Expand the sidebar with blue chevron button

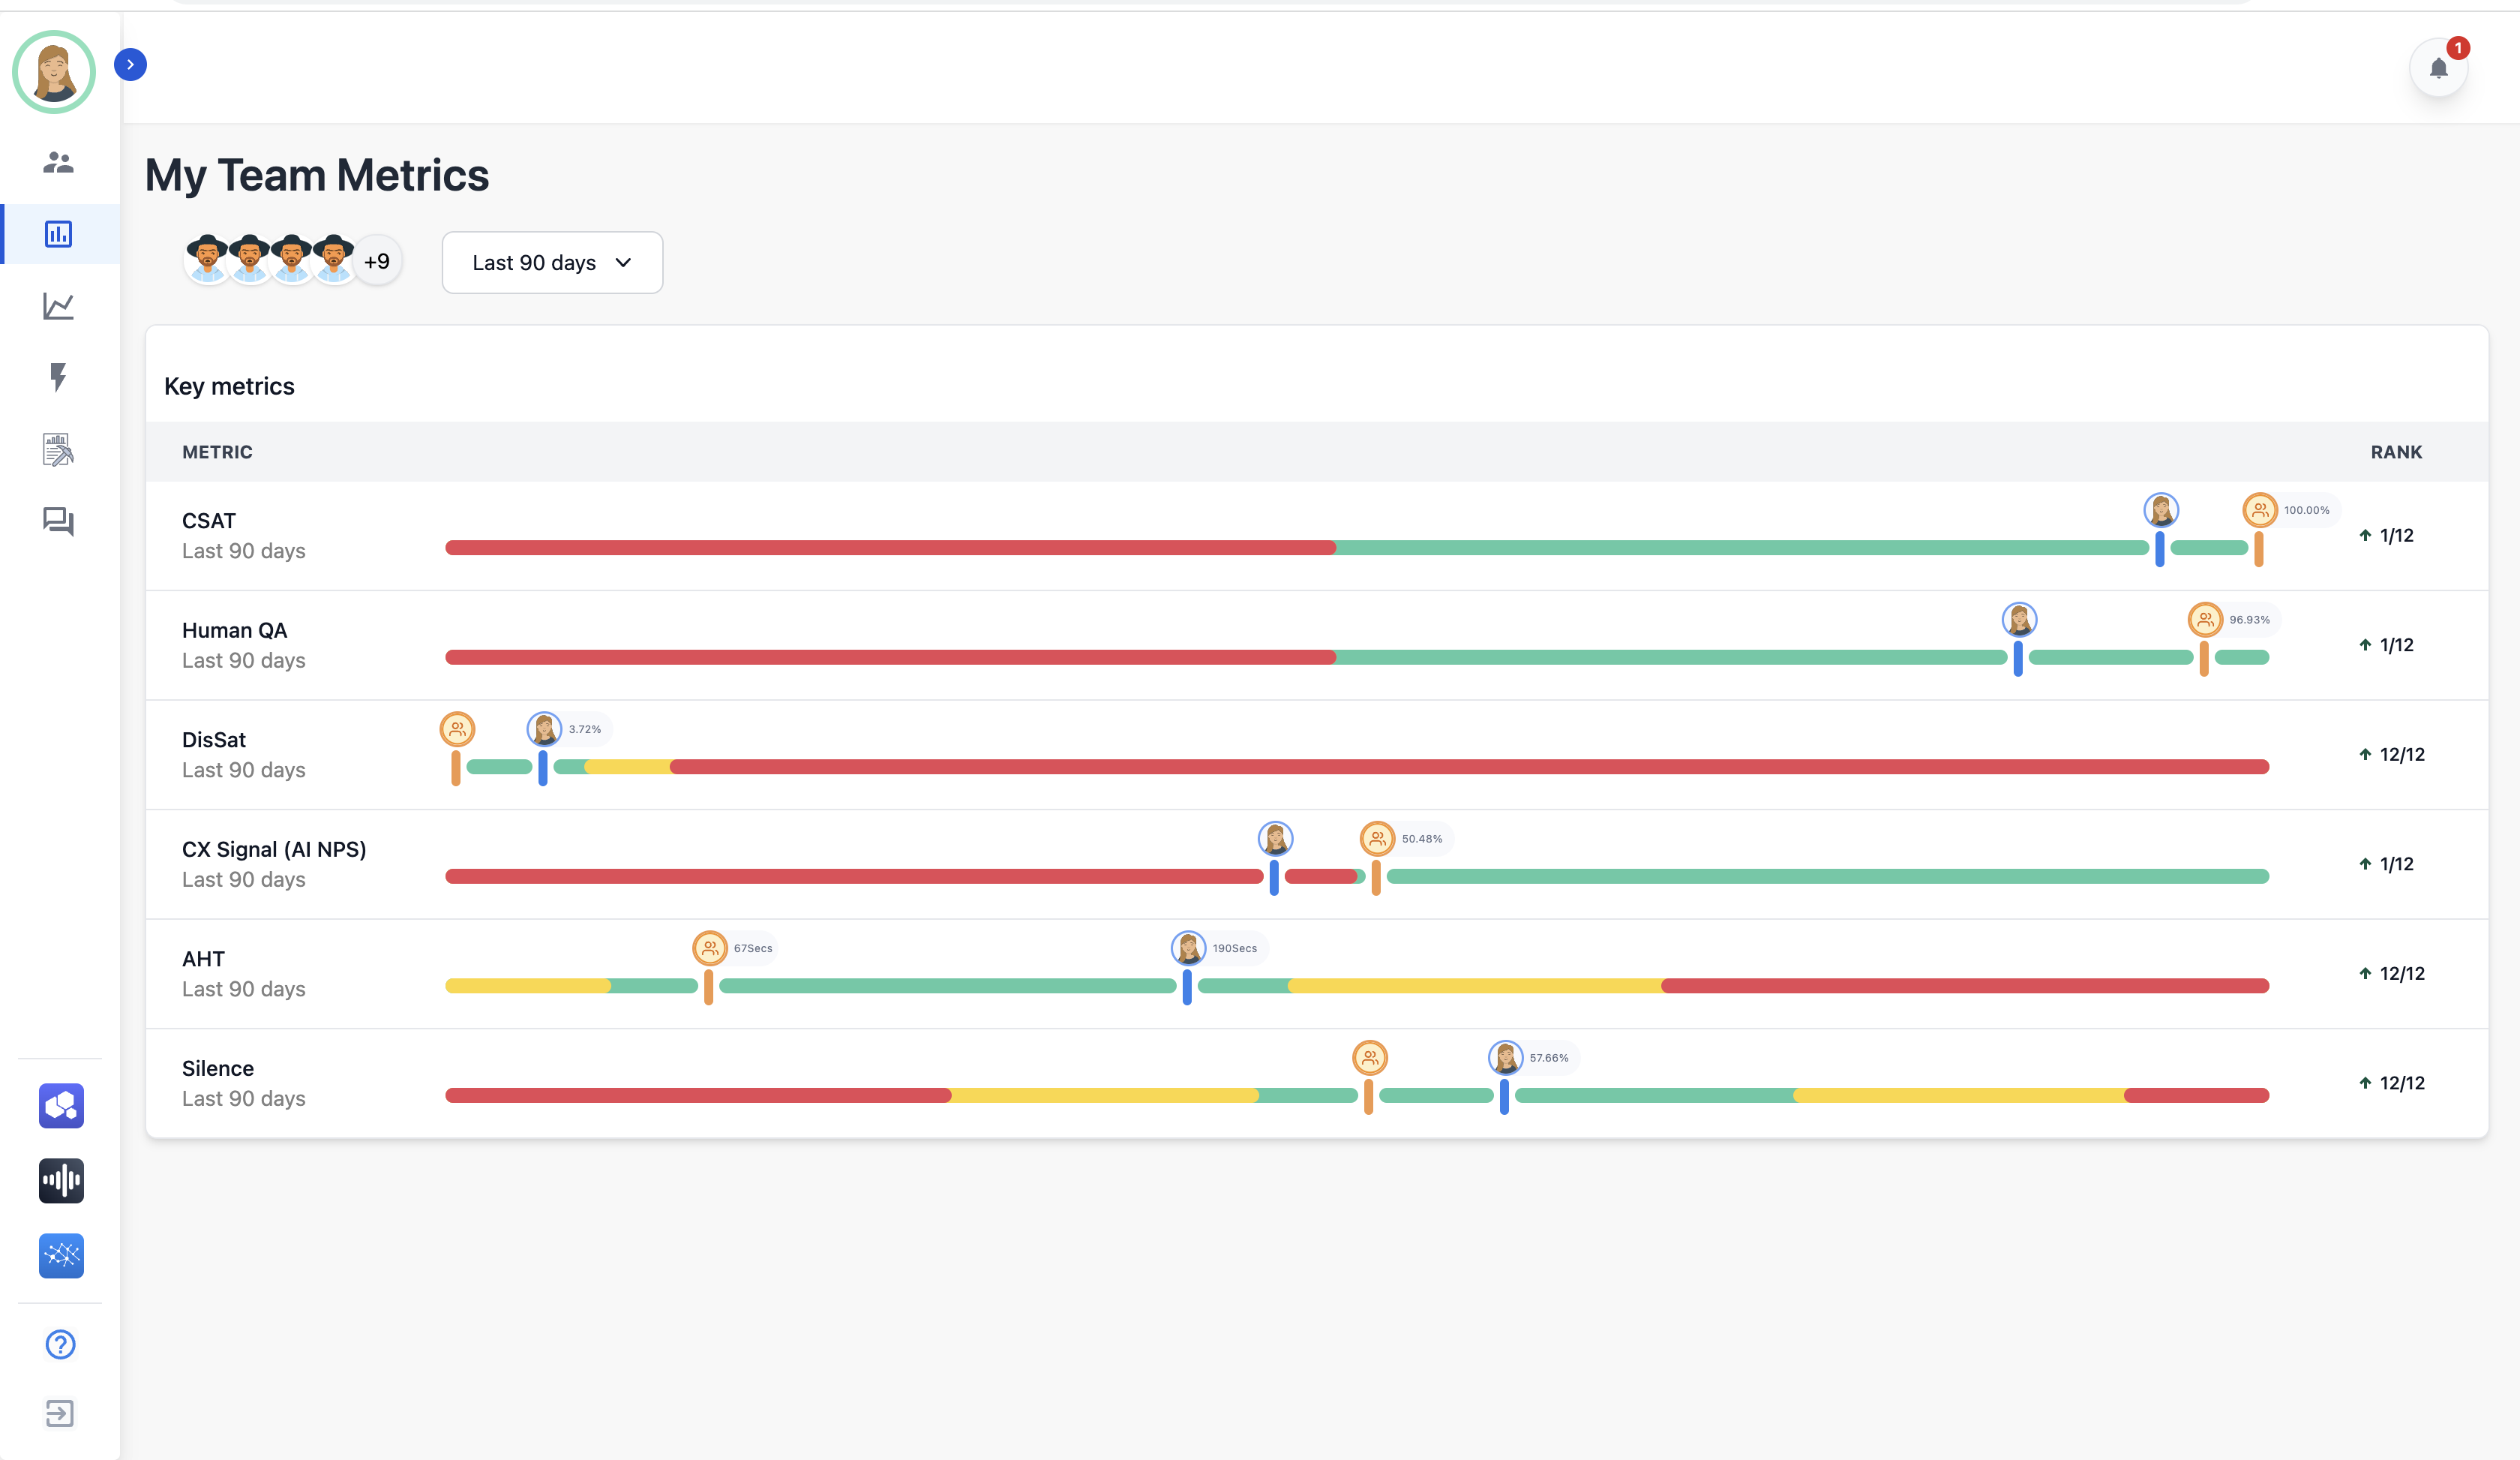pyautogui.click(x=131, y=65)
